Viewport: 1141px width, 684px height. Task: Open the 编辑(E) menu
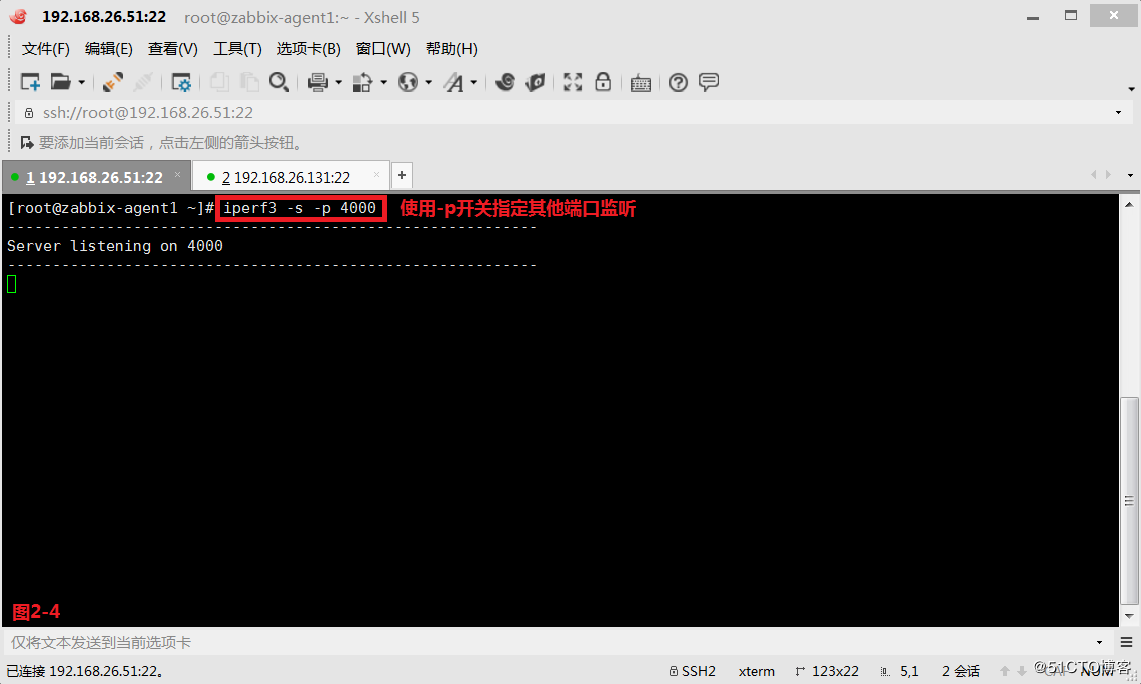(108, 49)
